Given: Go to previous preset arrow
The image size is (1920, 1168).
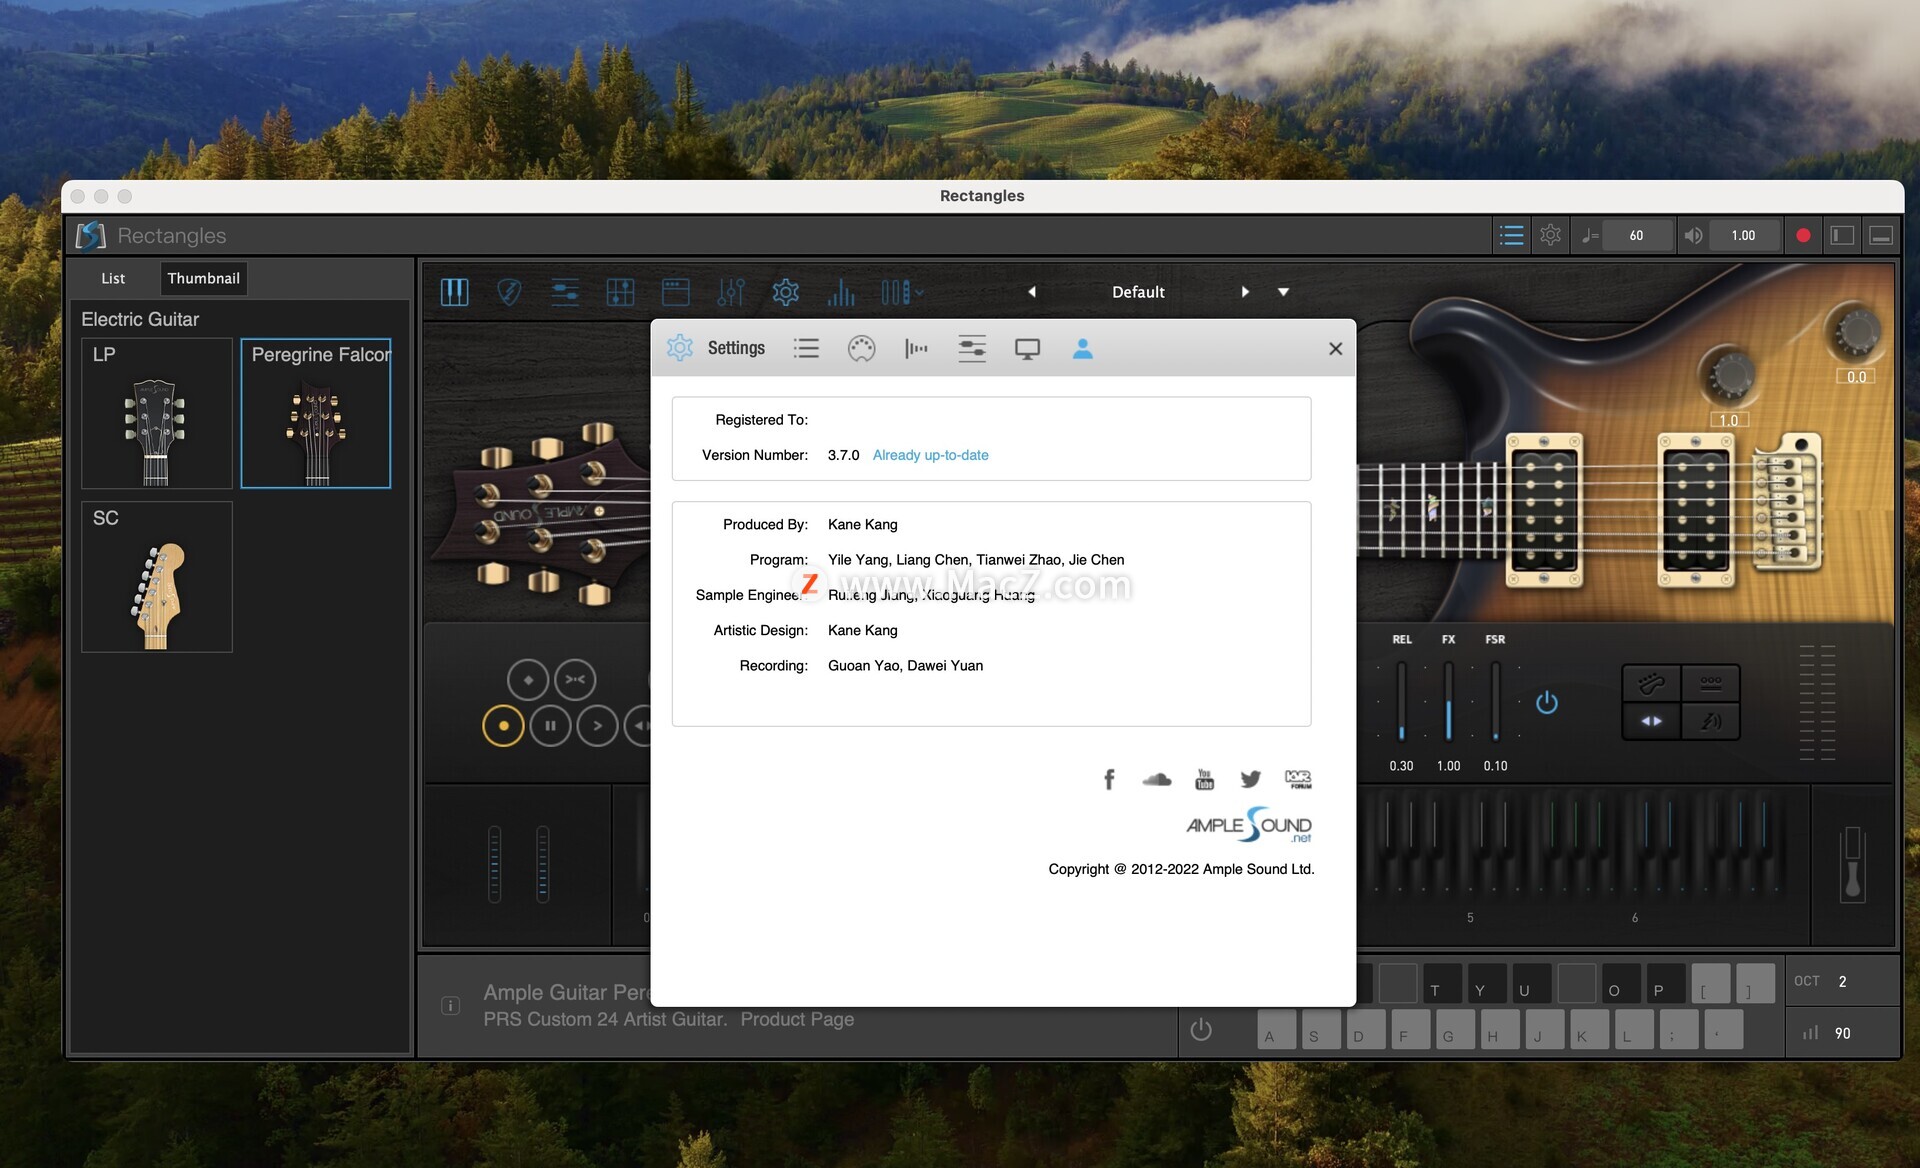Looking at the screenshot, I should (x=1032, y=292).
